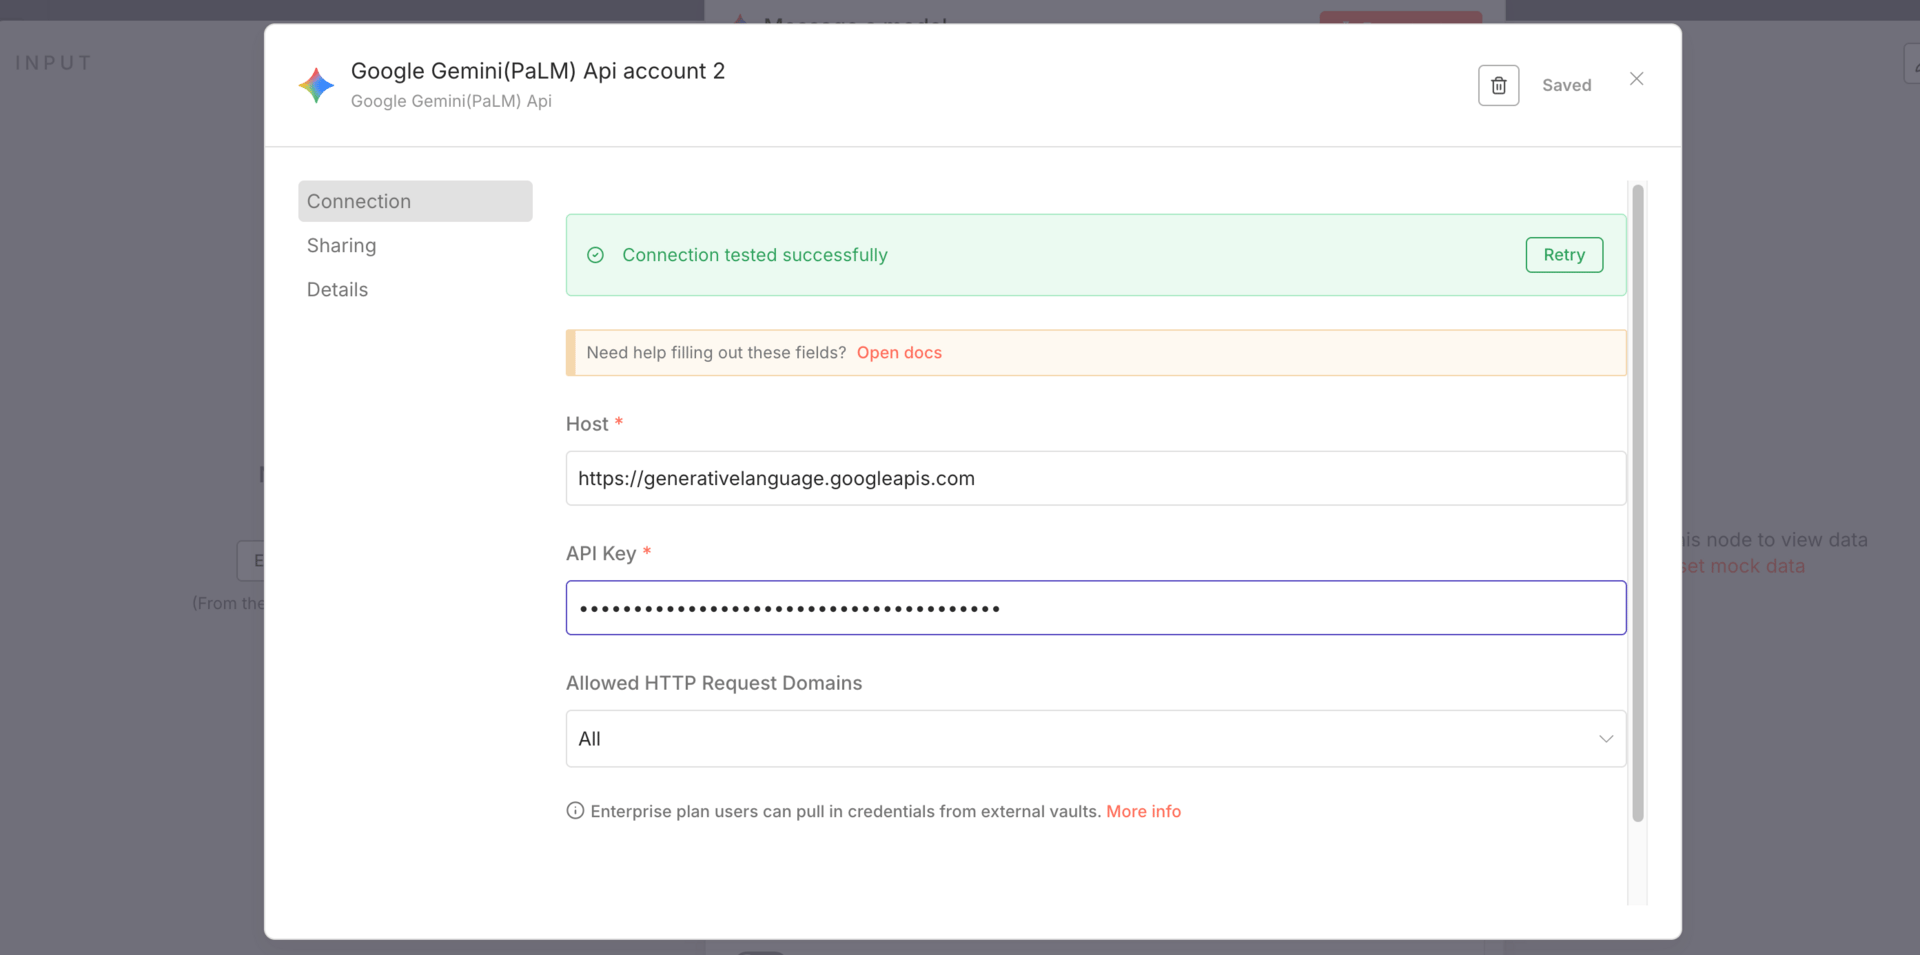Click inside the Host input field
Viewport: 1920px width, 955px height.
1095,478
